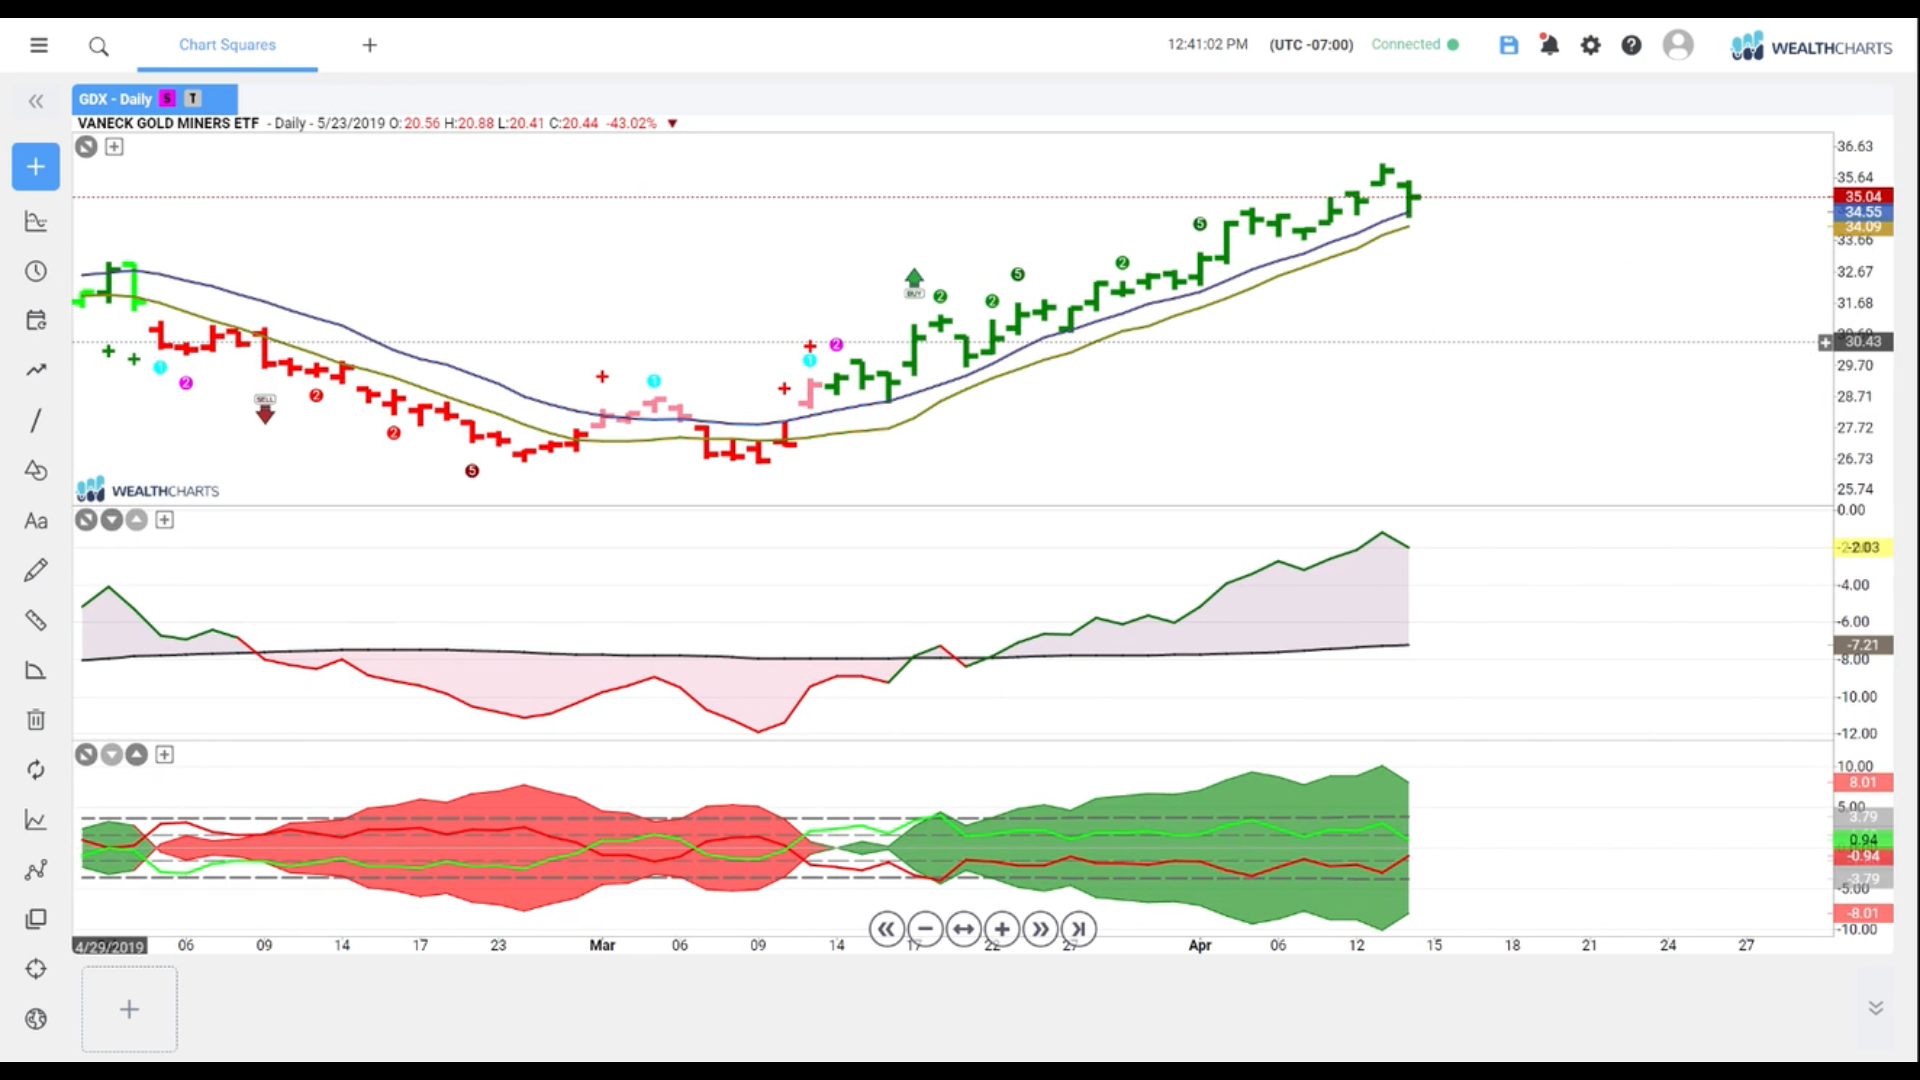Zoom in chart with plus button

point(1002,929)
